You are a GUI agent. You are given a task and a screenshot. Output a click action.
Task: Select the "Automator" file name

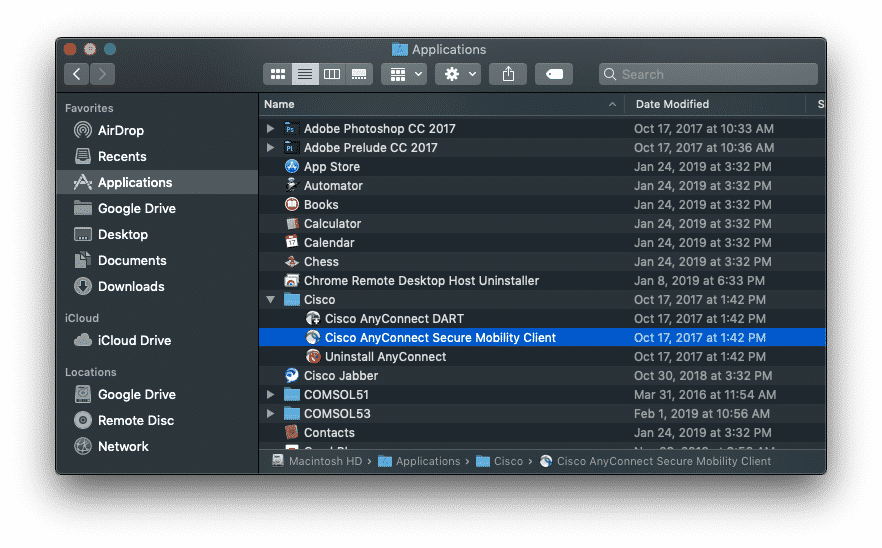tap(333, 186)
